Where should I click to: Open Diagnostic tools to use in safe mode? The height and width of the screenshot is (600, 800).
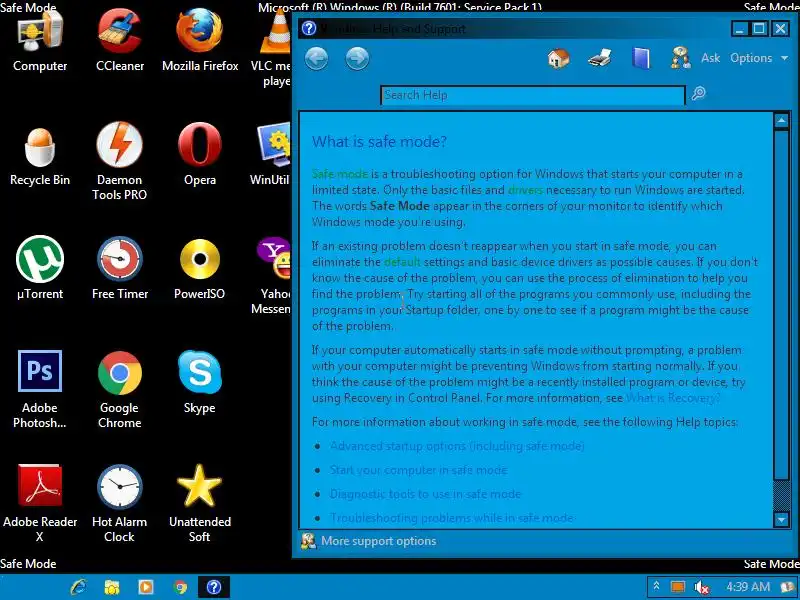pyautogui.click(x=426, y=494)
